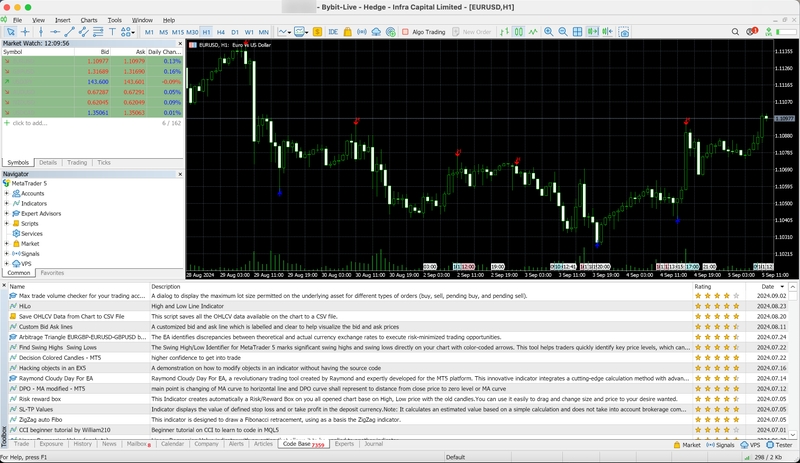Select the horizontal line drawing tool
The image size is (800, 463).
coord(55,32)
